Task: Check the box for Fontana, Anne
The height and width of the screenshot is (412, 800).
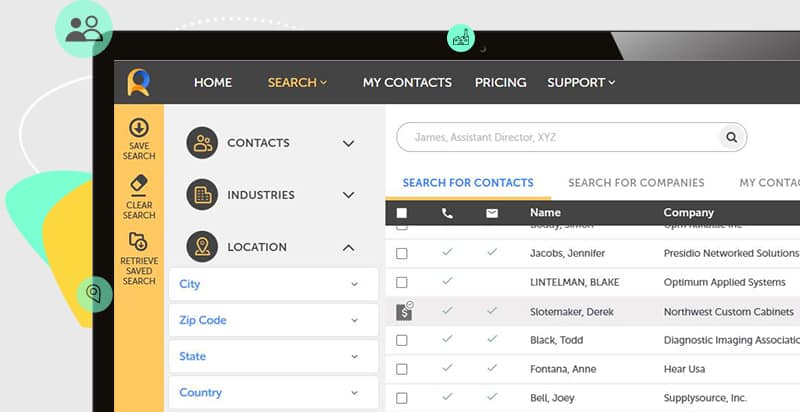Action: pyautogui.click(x=402, y=369)
